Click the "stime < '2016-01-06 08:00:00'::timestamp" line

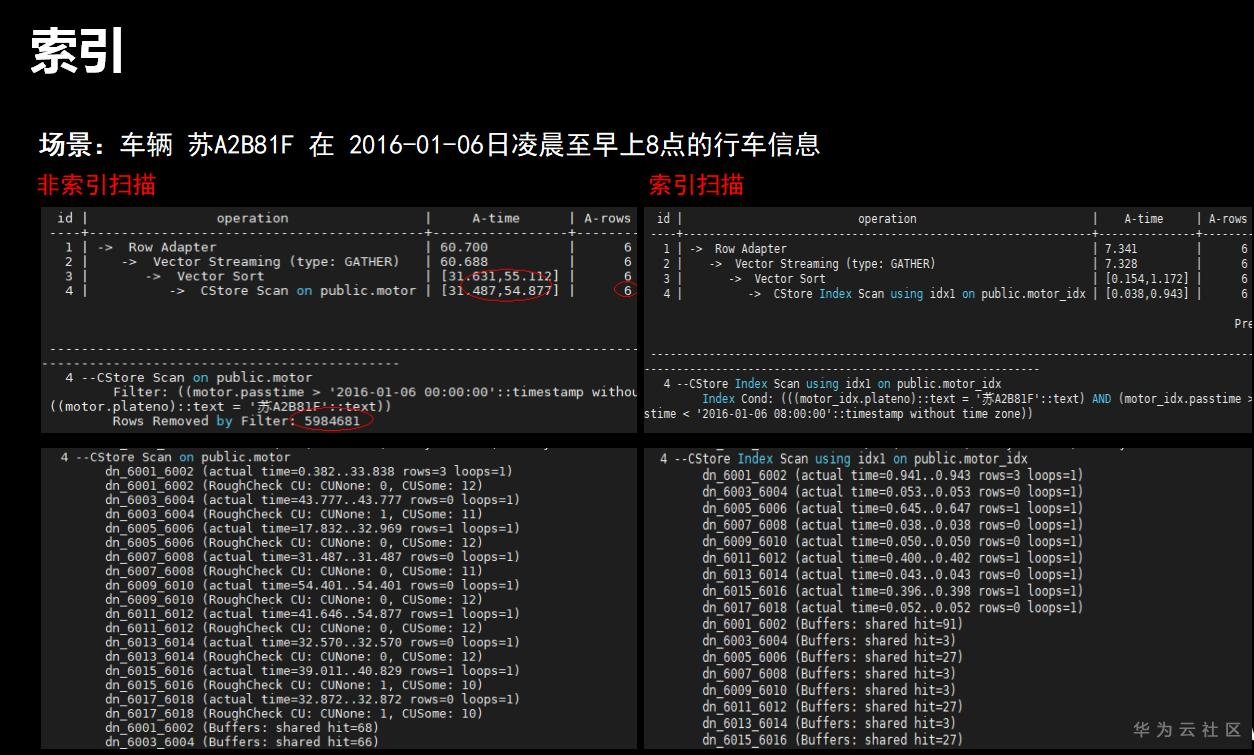(838, 414)
